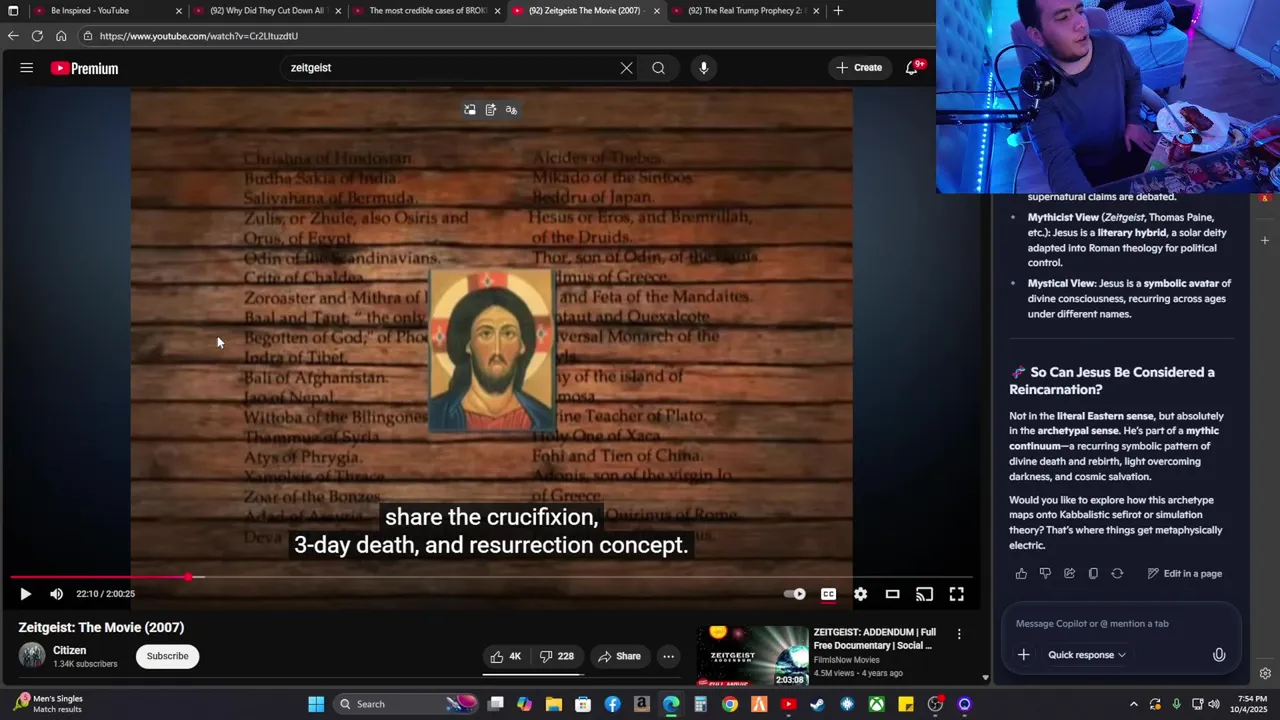Open Zeitgeist Addendum suggested video thumbnail
Image resolution: width=1280 pixels, height=720 pixels.
pos(752,656)
